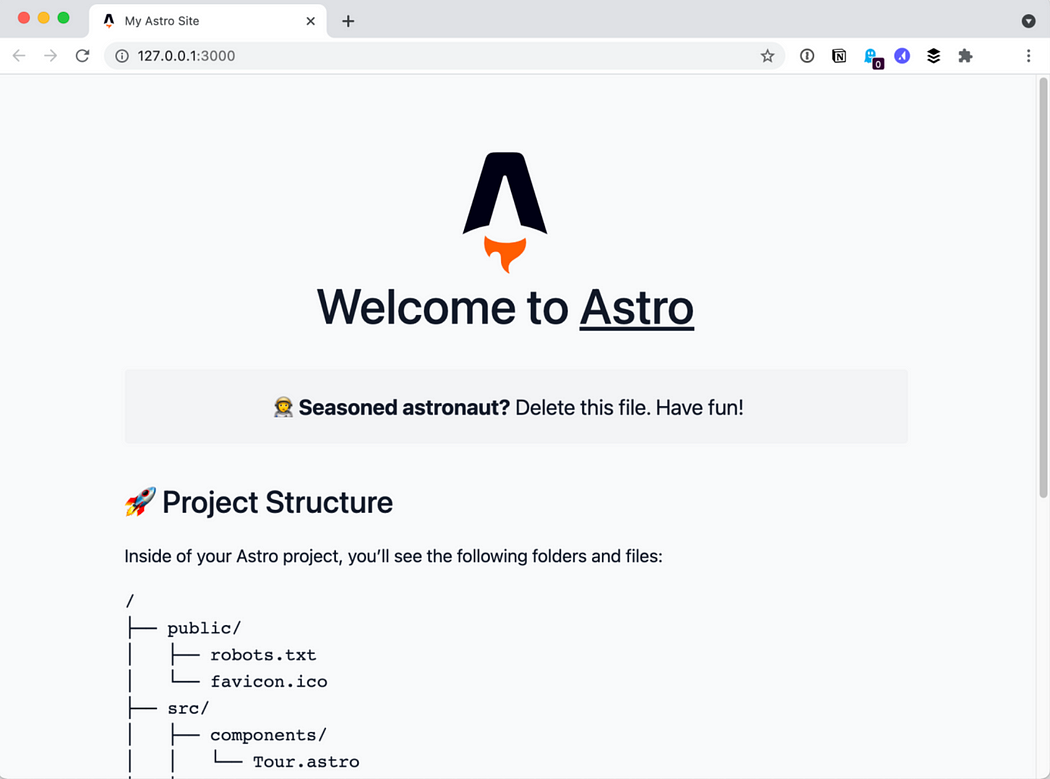Click the rocket emoji beside Project Structure
1050x779 pixels.
[x=140, y=502]
